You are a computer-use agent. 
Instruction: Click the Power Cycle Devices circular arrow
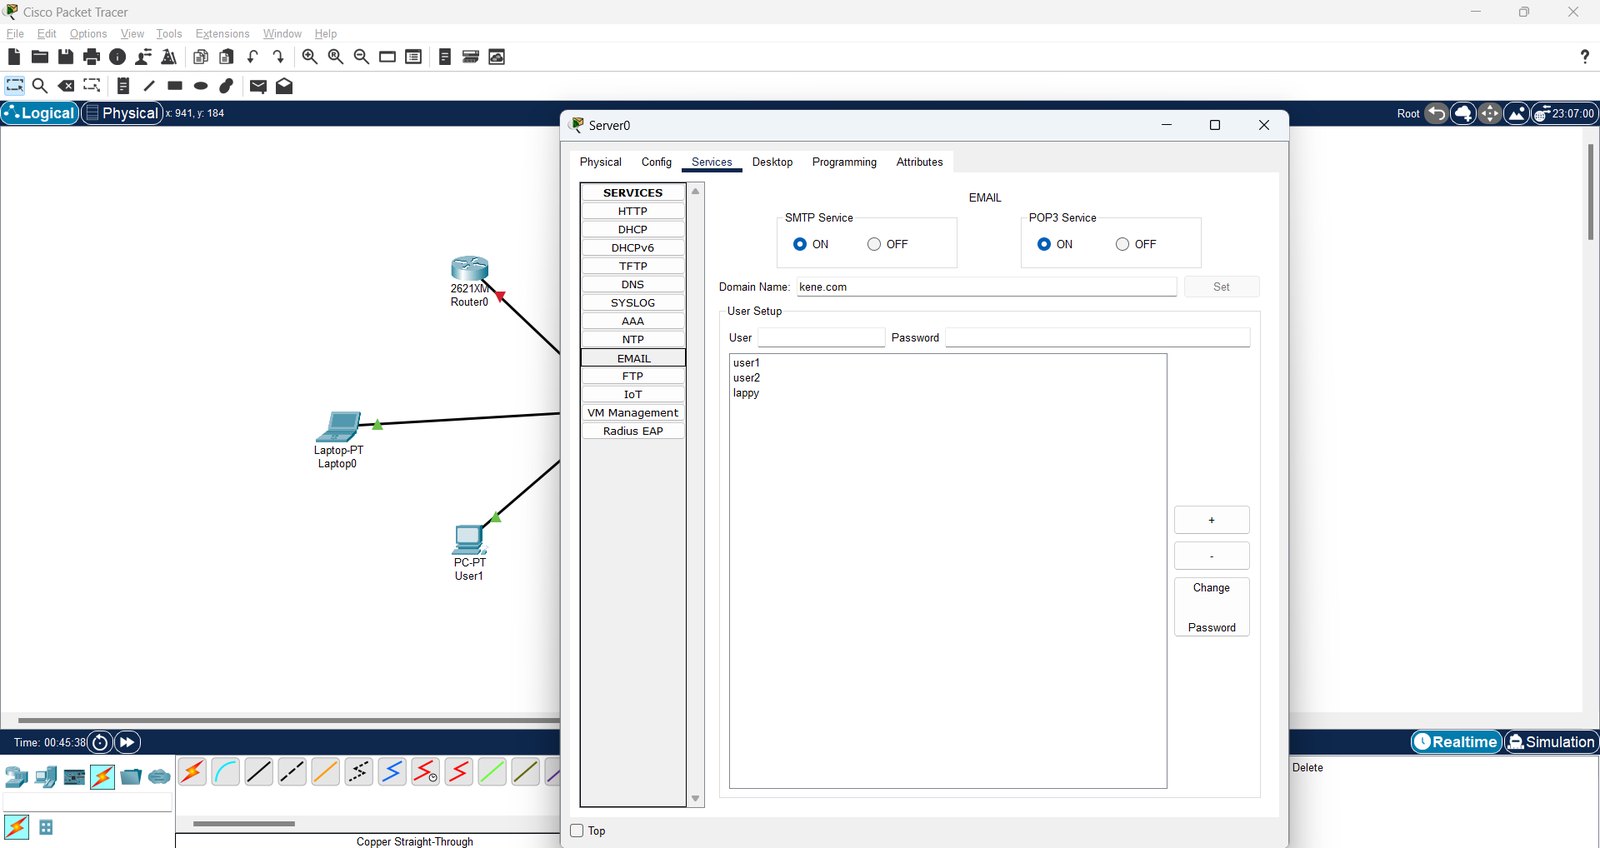click(100, 742)
